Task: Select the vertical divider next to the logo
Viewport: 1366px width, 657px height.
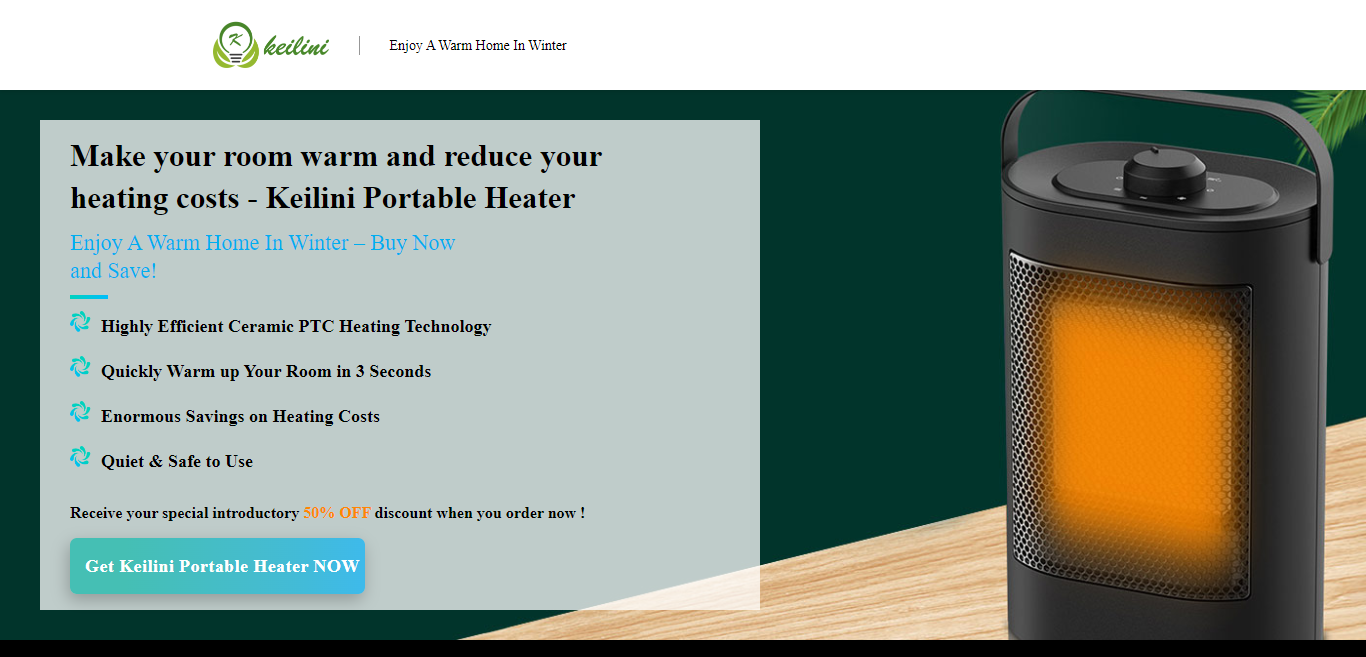Action: click(x=358, y=45)
